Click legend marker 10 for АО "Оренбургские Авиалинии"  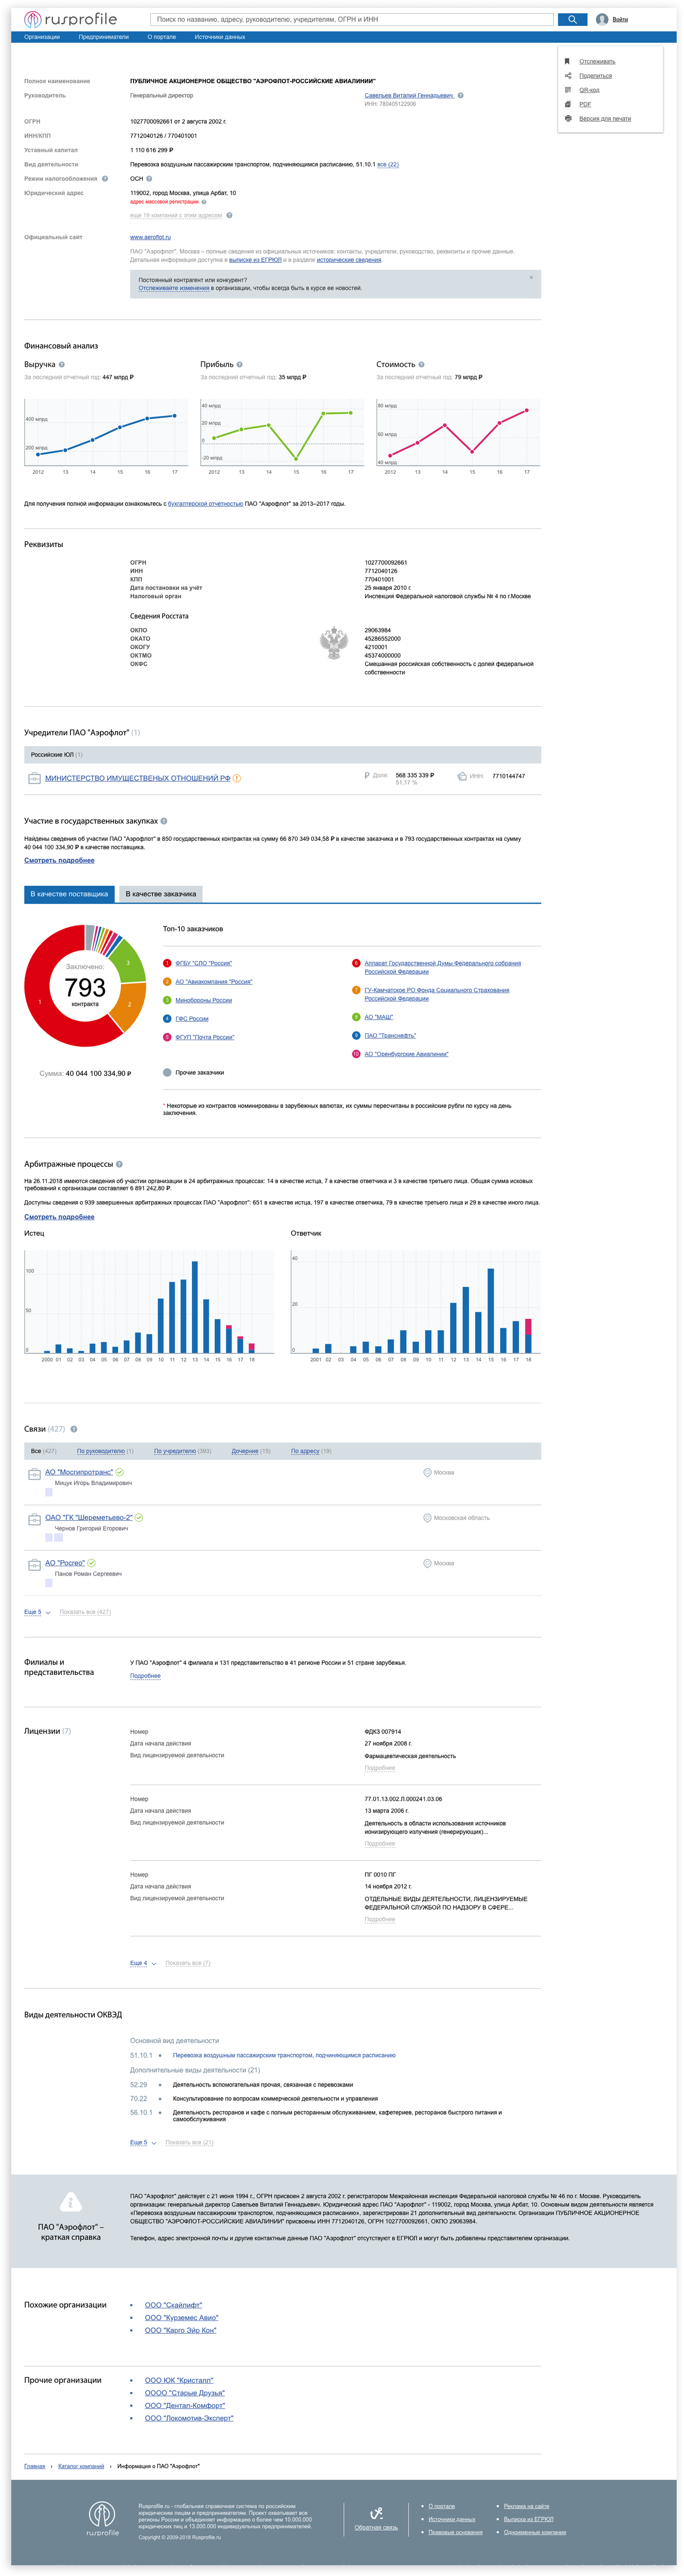(356, 1054)
